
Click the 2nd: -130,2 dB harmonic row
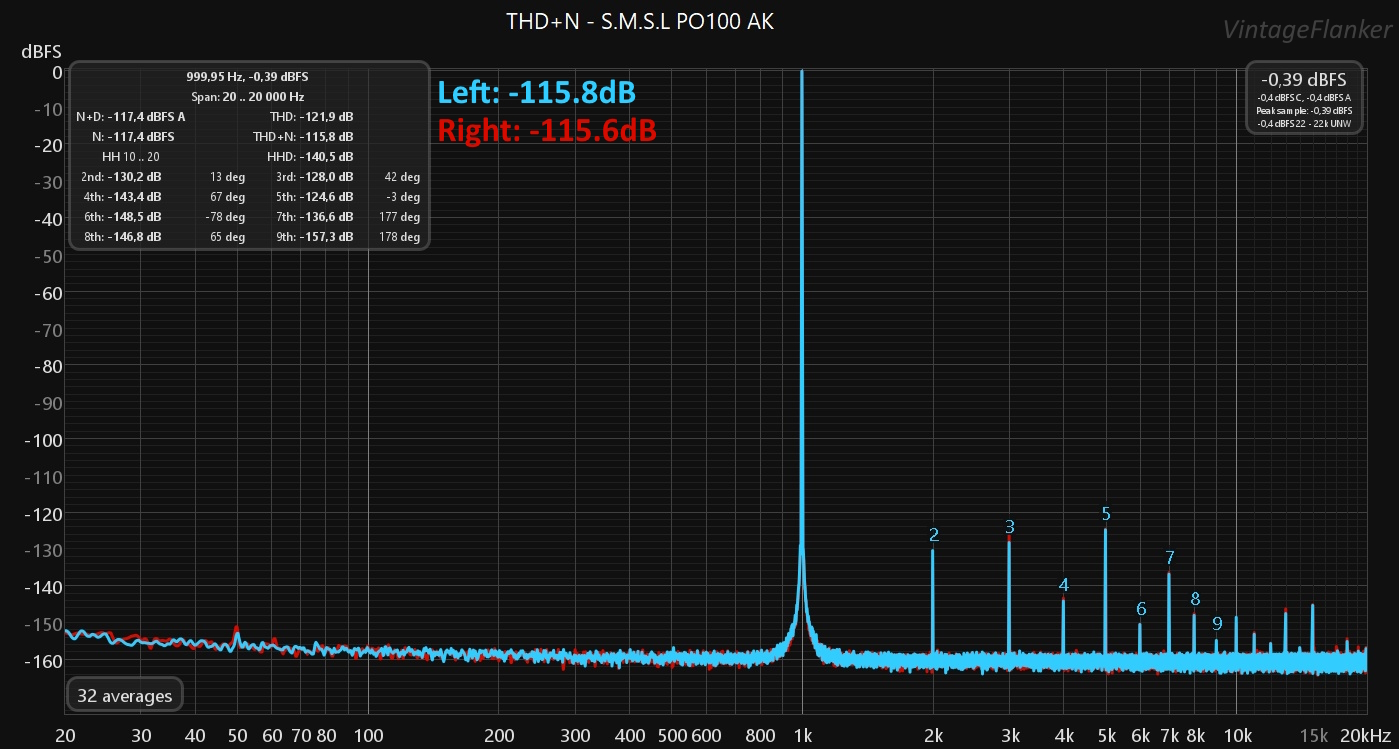click(x=121, y=177)
